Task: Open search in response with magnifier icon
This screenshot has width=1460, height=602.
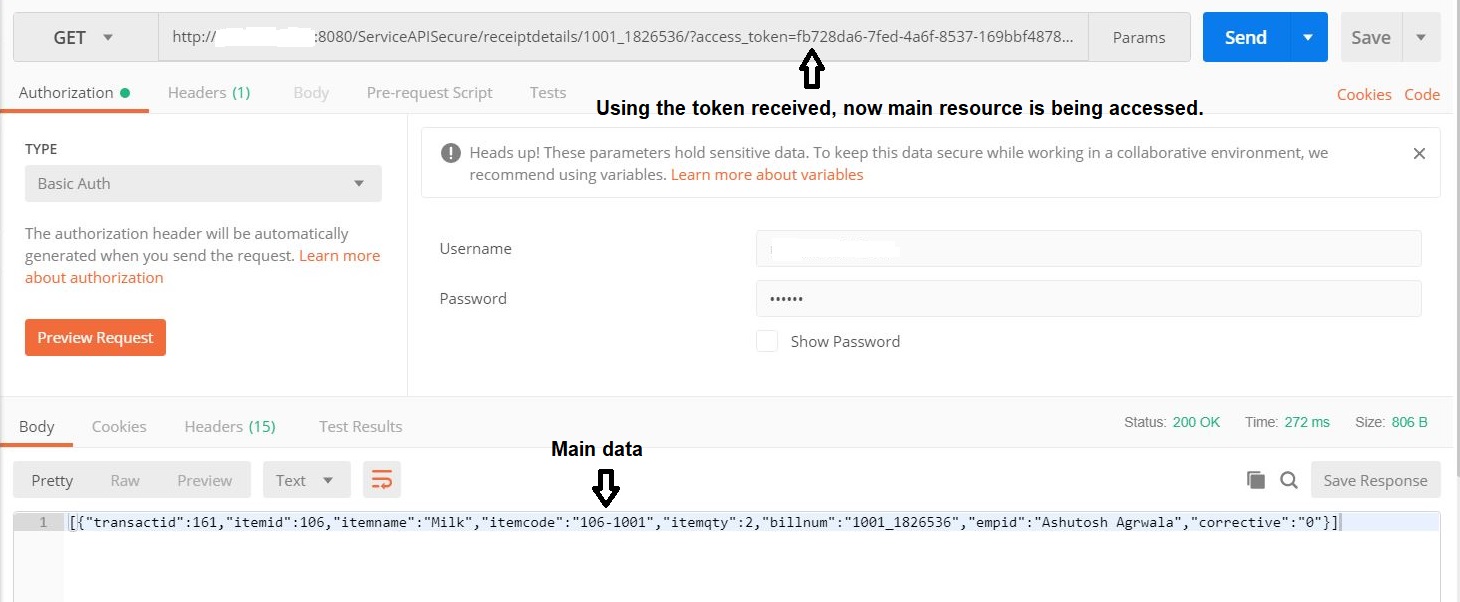Action: click(x=1289, y=480)
